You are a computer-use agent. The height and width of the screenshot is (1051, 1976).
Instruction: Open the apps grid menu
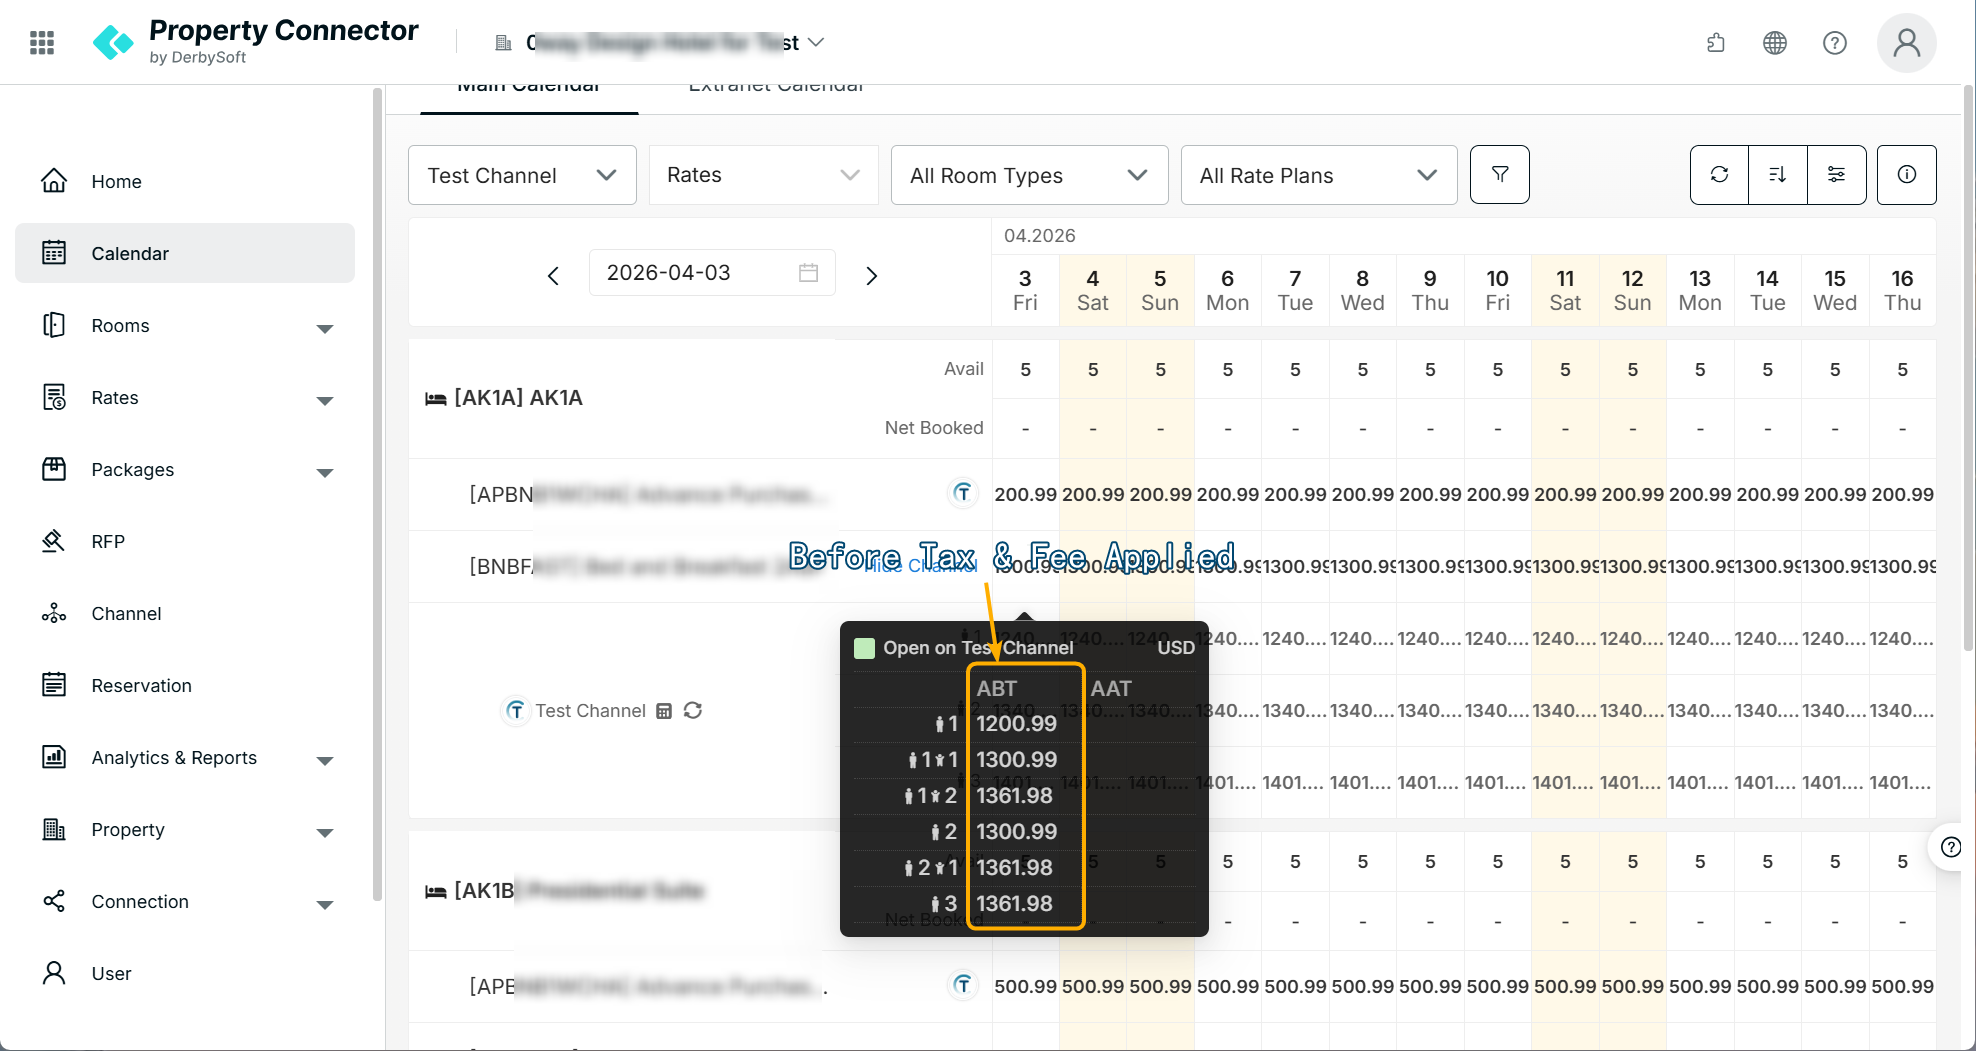click(x=42, y=42)
